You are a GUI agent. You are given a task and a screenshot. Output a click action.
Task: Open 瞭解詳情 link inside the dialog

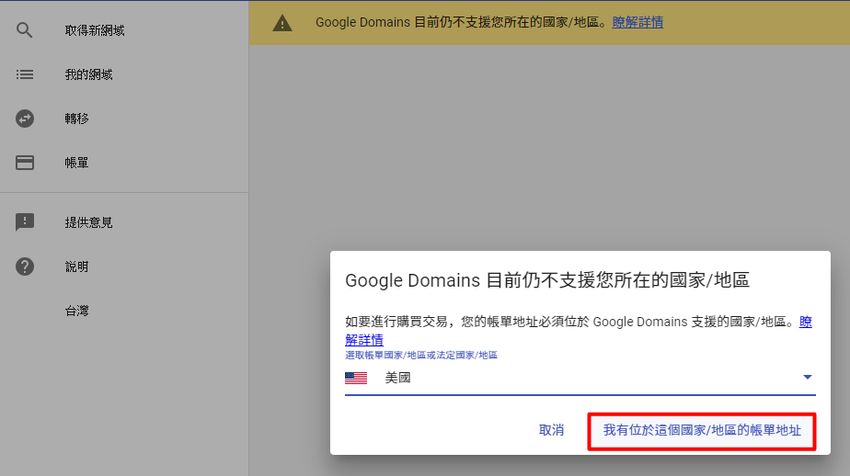(364, 340)
